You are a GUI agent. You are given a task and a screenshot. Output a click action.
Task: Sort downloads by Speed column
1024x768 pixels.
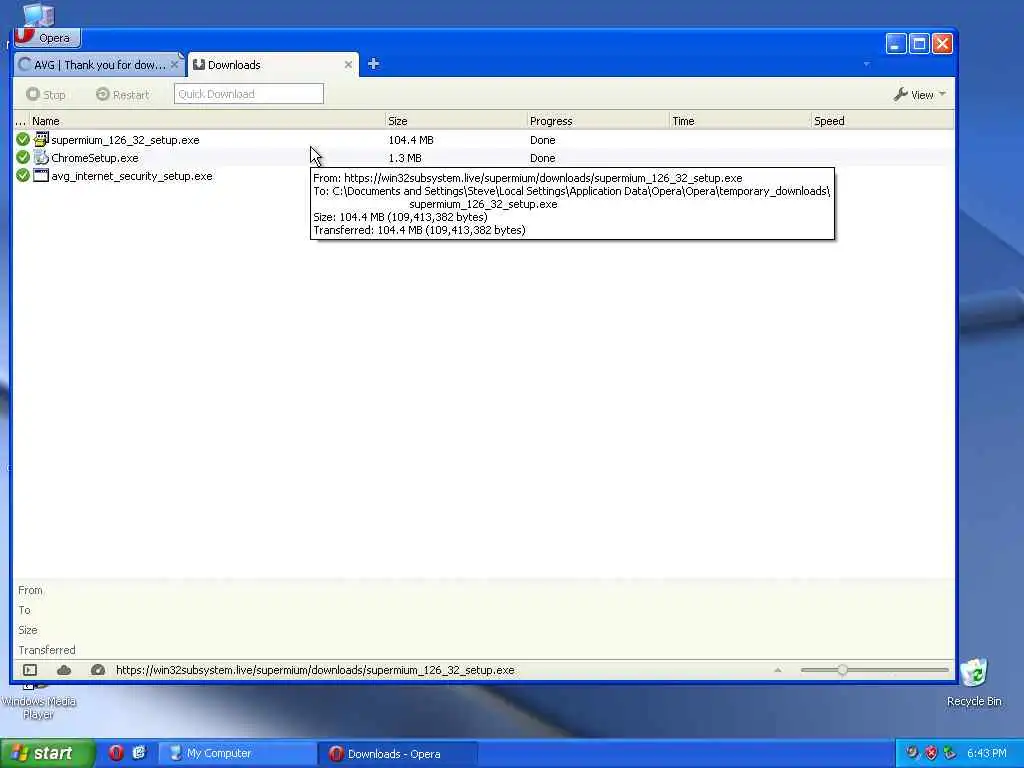coord(882,121)
